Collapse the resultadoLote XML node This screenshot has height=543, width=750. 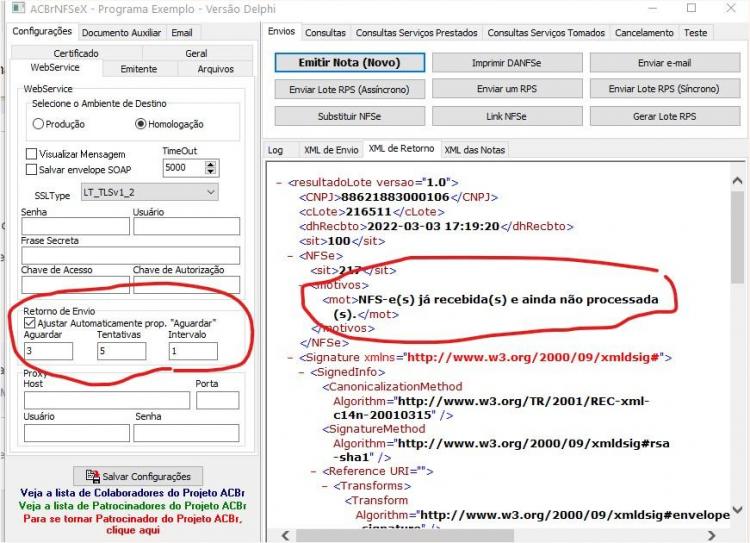[279, 183]
